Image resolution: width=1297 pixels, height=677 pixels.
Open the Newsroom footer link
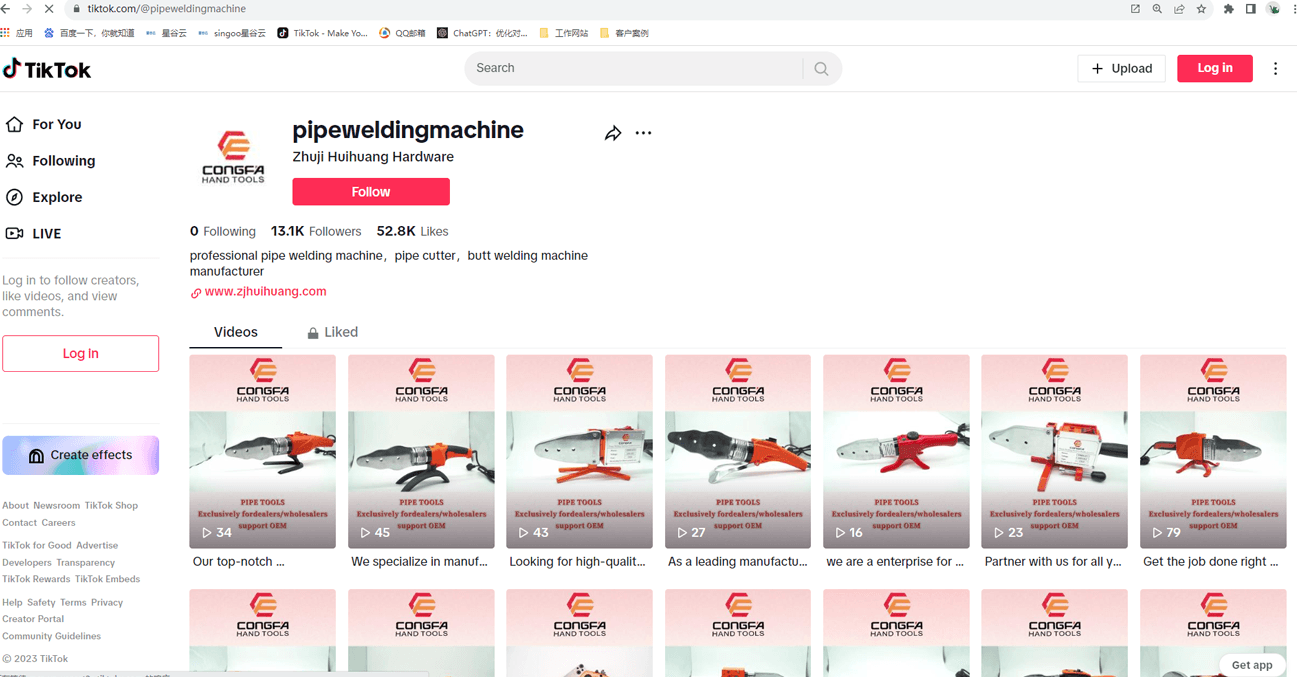pyautogui.click(x=56, y=506)
